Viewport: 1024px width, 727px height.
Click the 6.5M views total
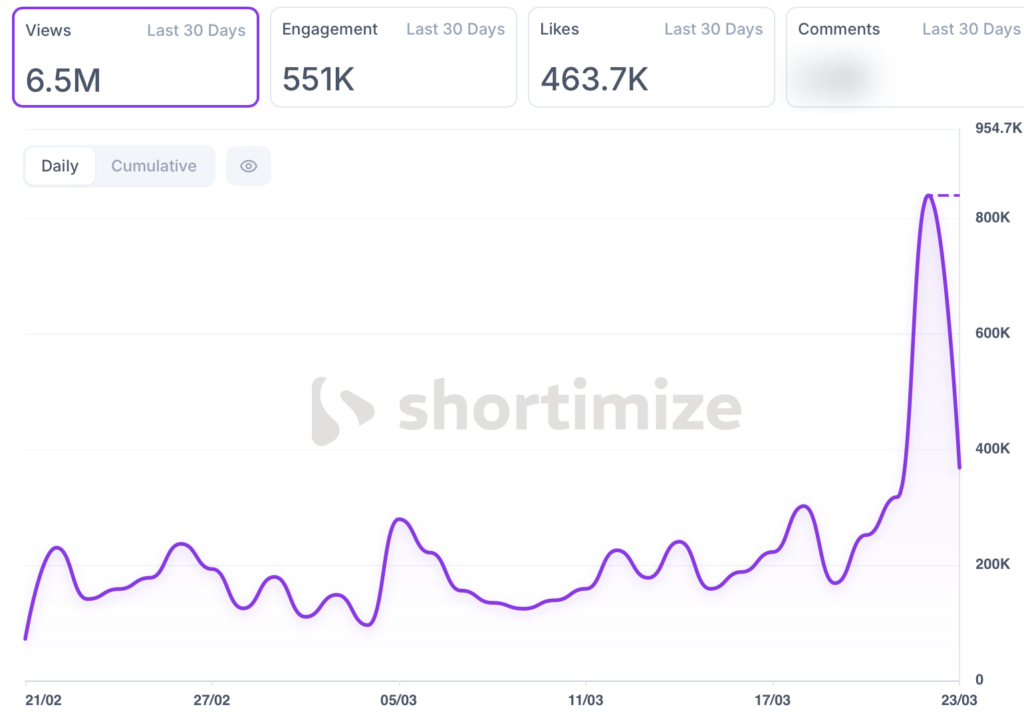tap(63, 80)
